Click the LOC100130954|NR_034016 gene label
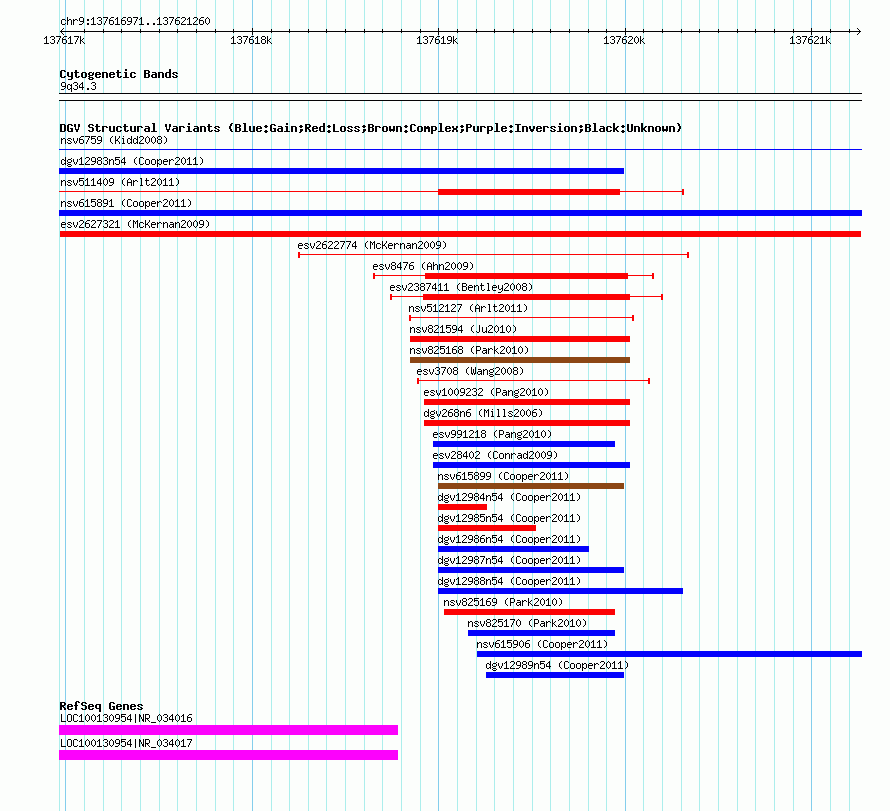The image size is (890, 811). (x=126, y=718)
